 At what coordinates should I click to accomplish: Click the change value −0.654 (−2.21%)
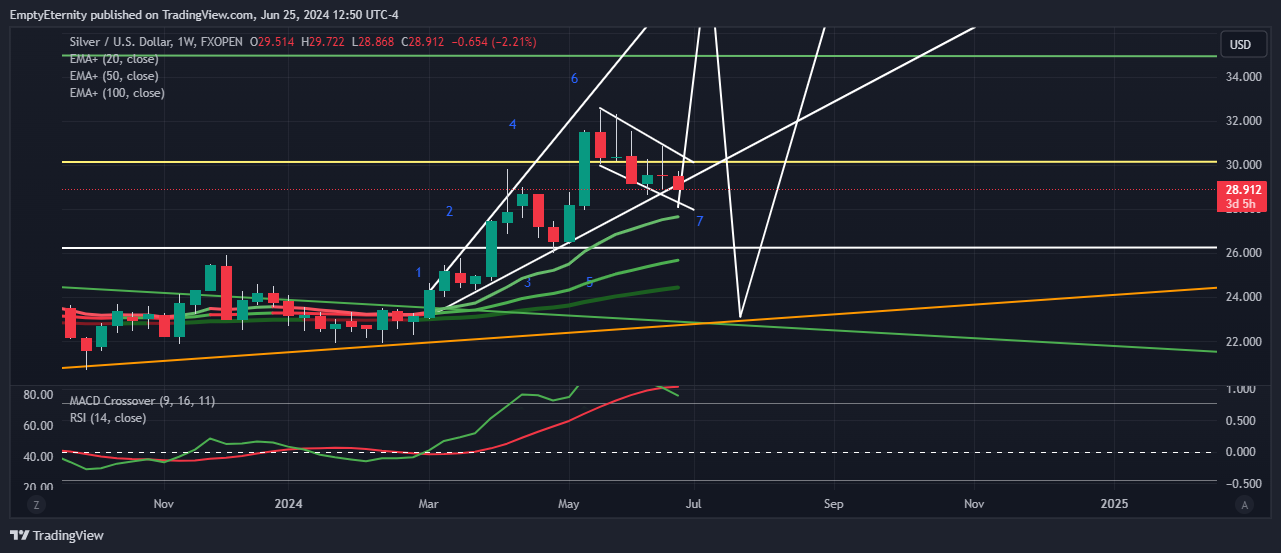pos(494,42)
